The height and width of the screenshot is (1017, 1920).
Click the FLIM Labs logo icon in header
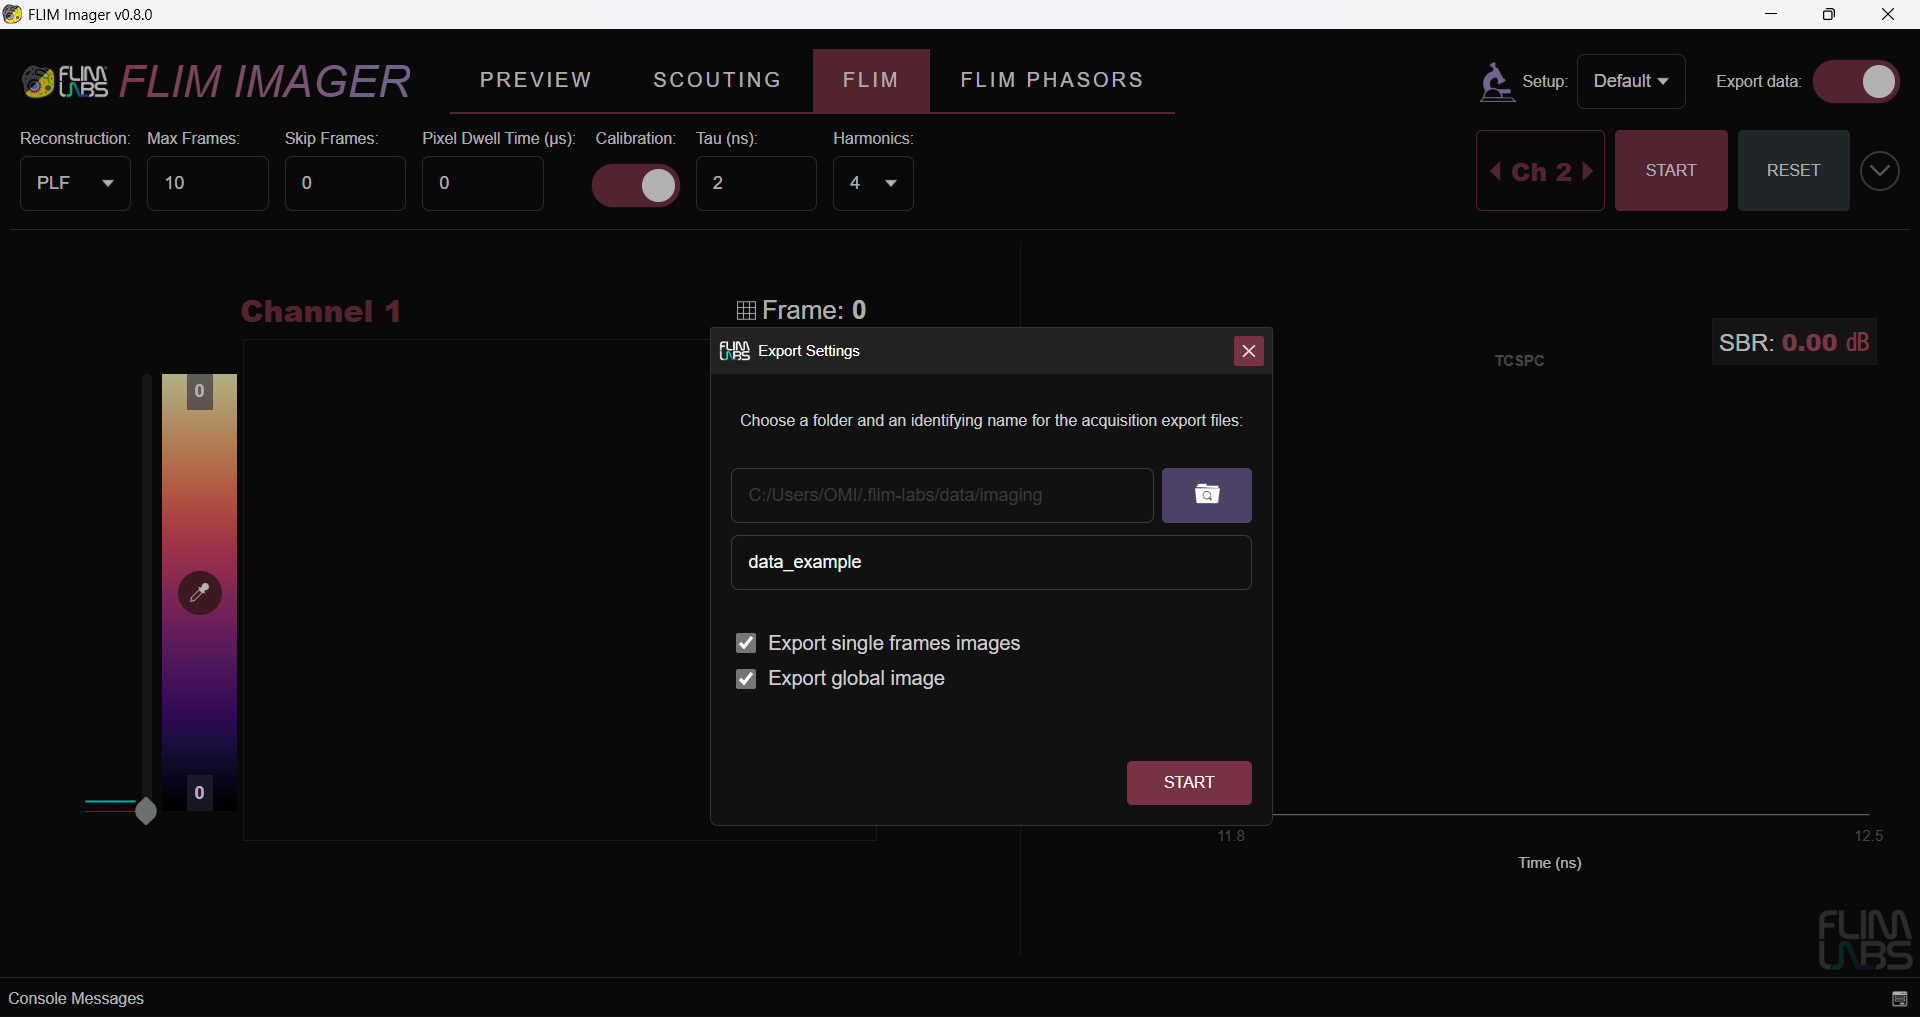65,82
